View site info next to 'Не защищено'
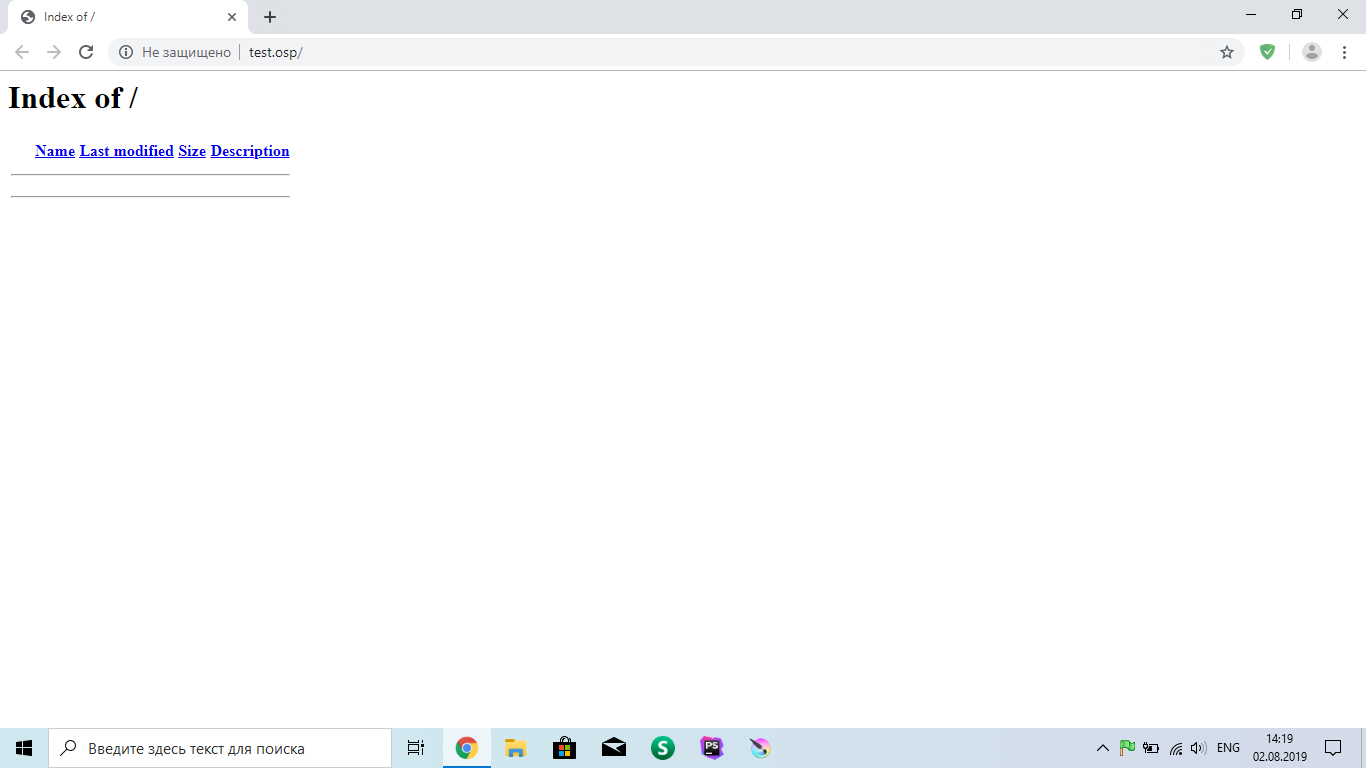The width and height of the screenshot is (1366, 768). click(x=126, y=52)
